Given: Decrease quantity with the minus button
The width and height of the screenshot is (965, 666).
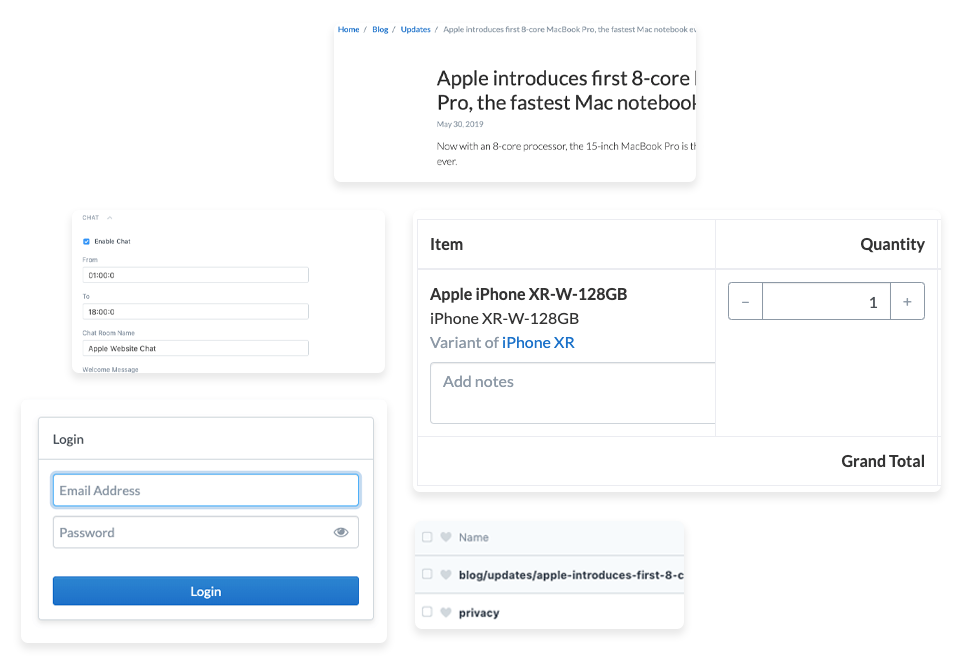Looking at the screenshot, I should 745,302.
